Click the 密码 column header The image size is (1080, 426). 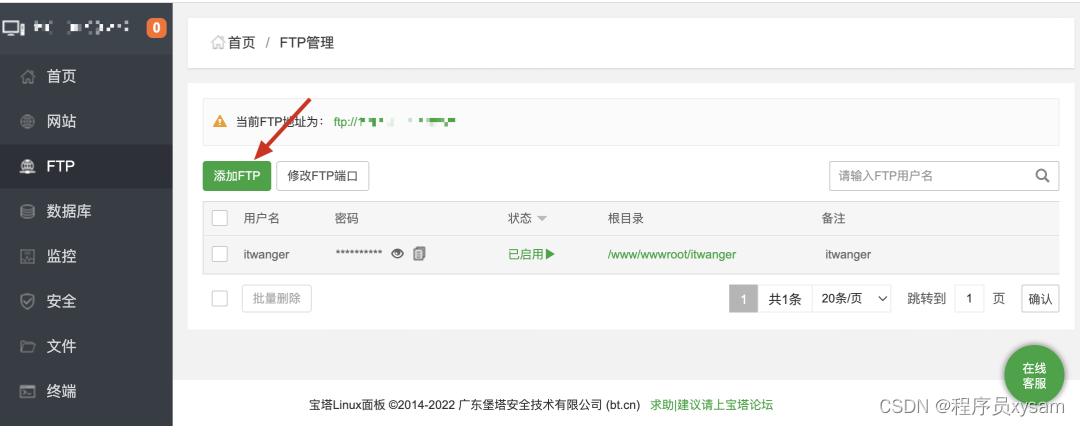click(x=346, y=219)
